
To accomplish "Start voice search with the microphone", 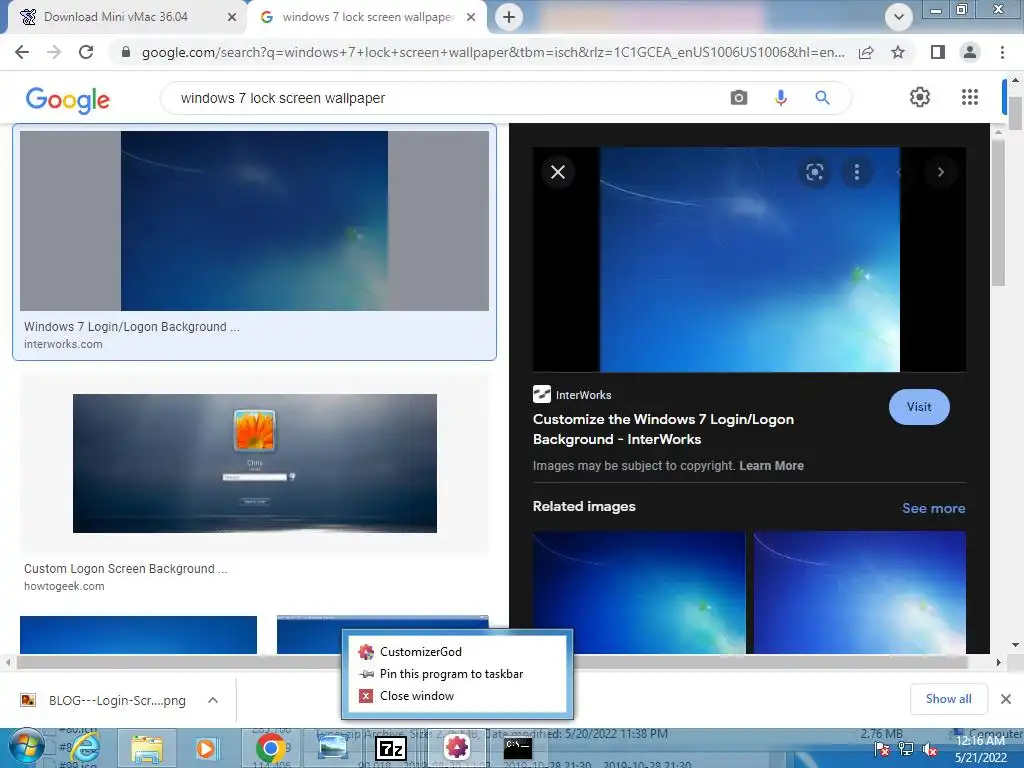I will (x=780, y=98).
